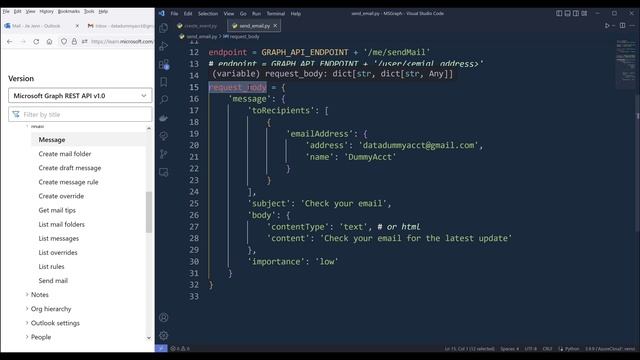Open Run and Debug view in activity bar
The width and height of the screenshot is (640, 360).
164,46
